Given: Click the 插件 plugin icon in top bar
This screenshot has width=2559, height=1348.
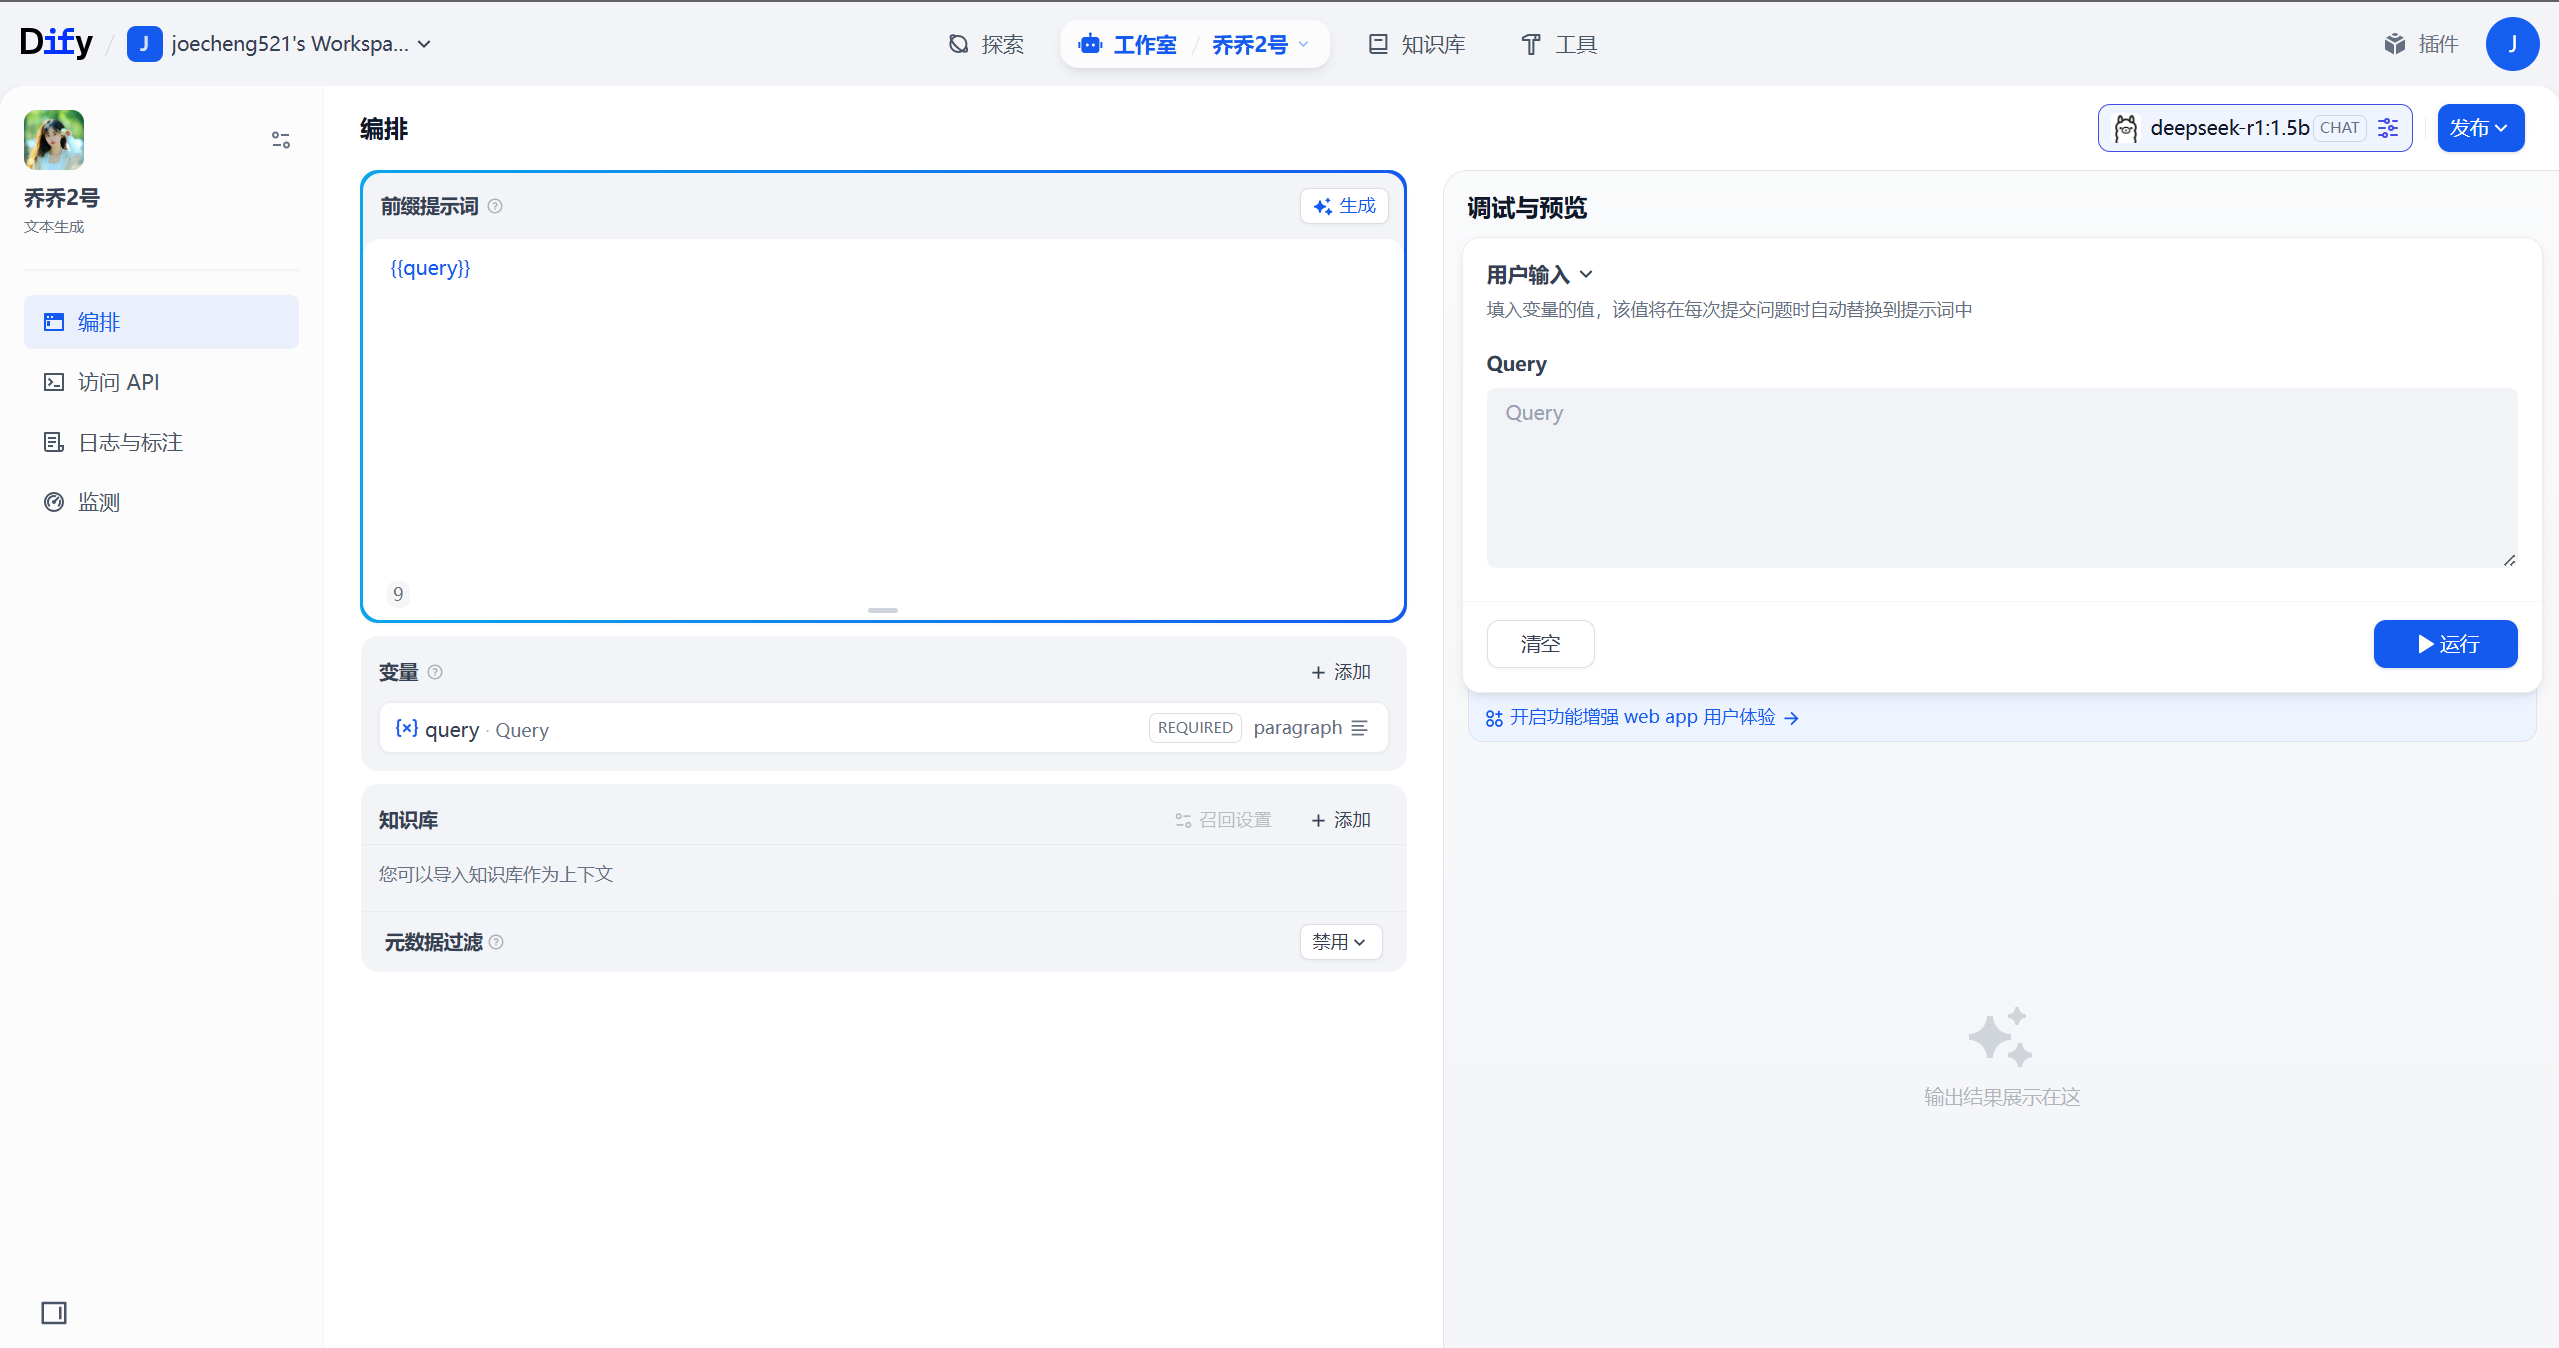Looking at the screenshot, I should point(2394,44).
